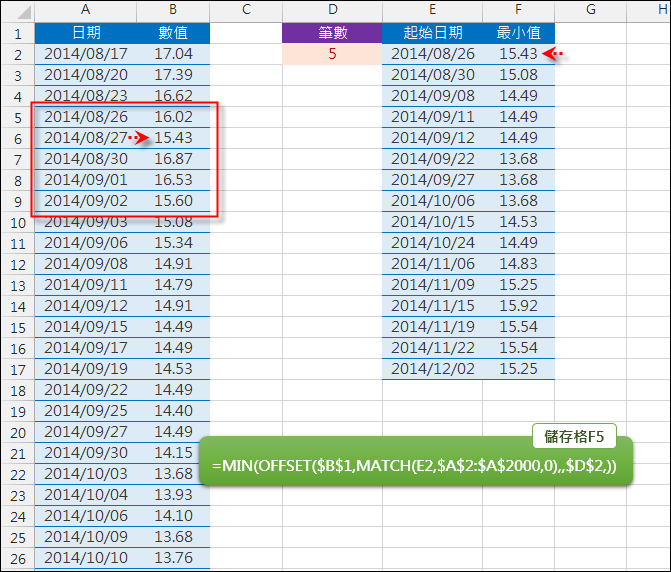This screenshot has height=572, width=671.
Task: Select cell with value 13.76
Action: click(173, 558)
